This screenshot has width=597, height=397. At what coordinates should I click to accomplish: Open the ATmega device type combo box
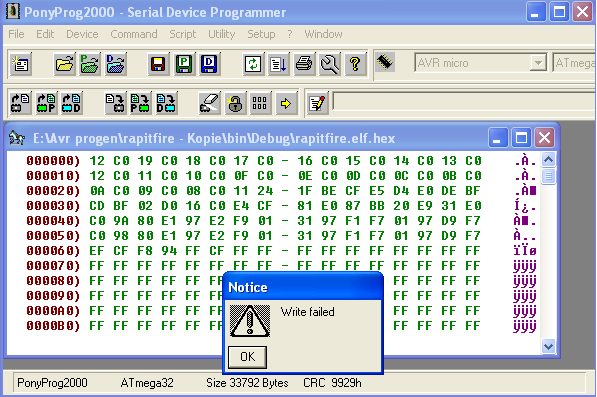tap(574, 63)
